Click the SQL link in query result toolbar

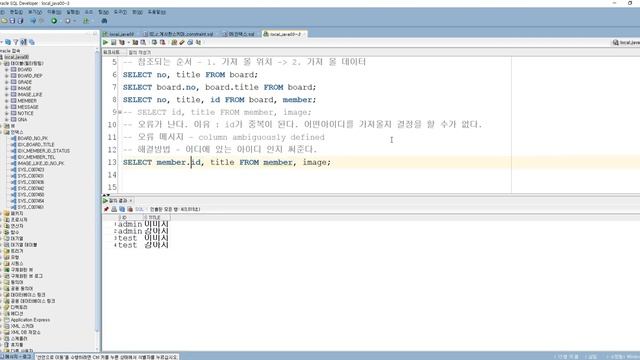click(139, 209)
